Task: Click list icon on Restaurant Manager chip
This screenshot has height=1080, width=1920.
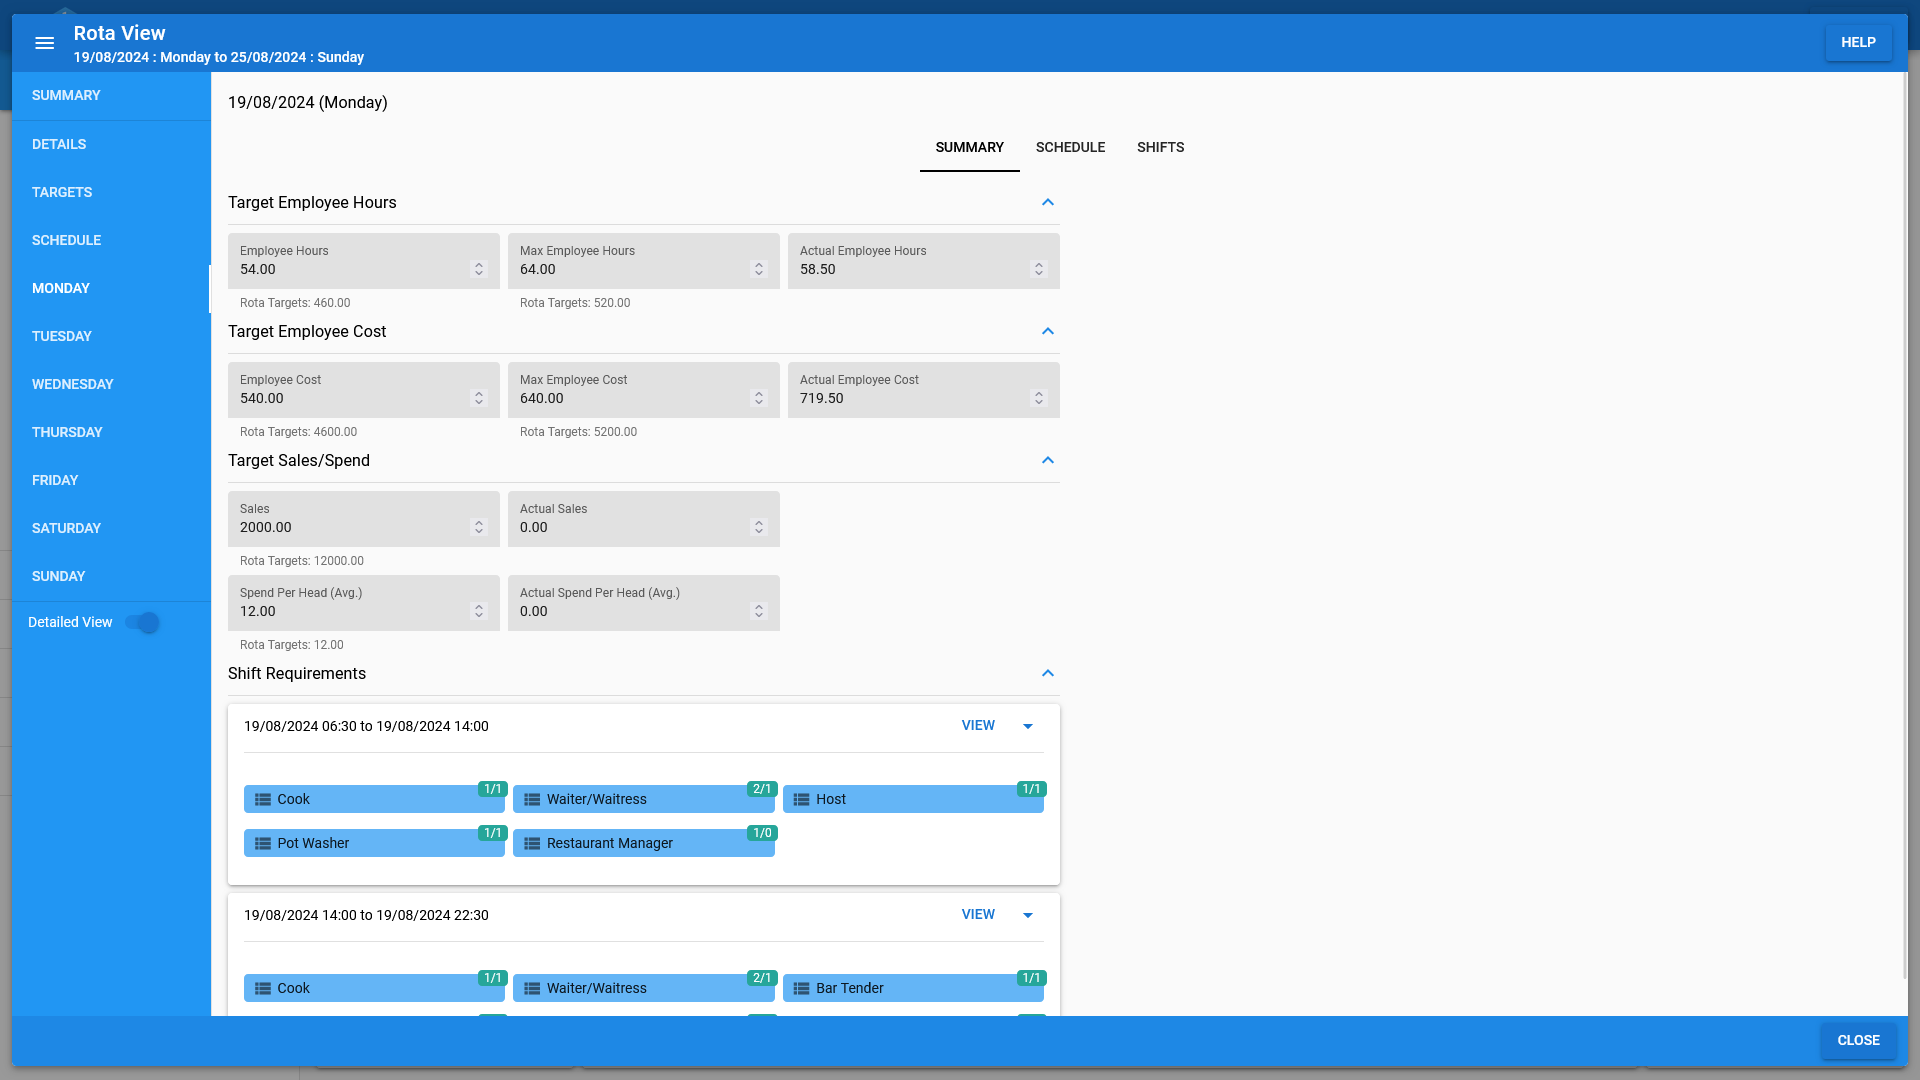Action: coord(532,843)
